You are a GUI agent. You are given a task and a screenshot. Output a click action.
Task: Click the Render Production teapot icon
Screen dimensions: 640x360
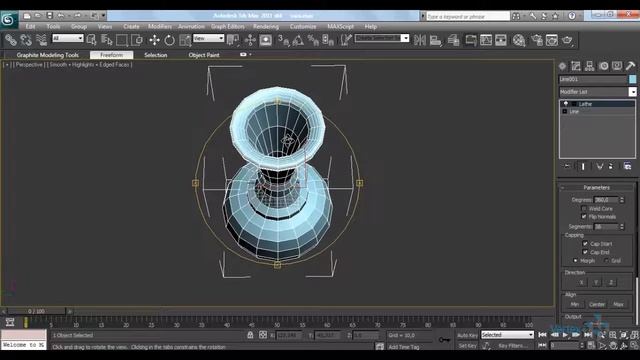point(567,40)
